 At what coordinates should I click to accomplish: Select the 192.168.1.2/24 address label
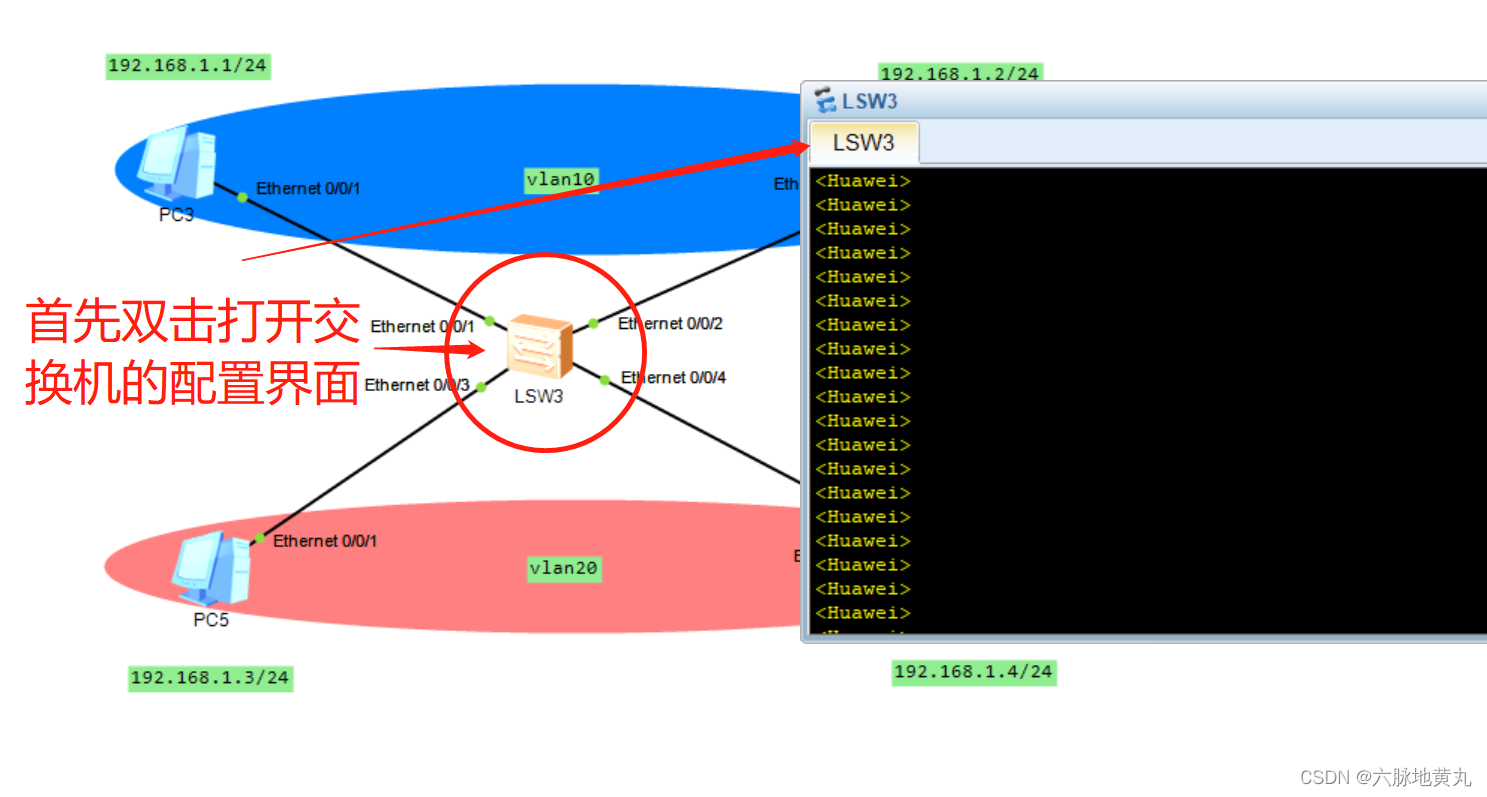click(960, 73)
